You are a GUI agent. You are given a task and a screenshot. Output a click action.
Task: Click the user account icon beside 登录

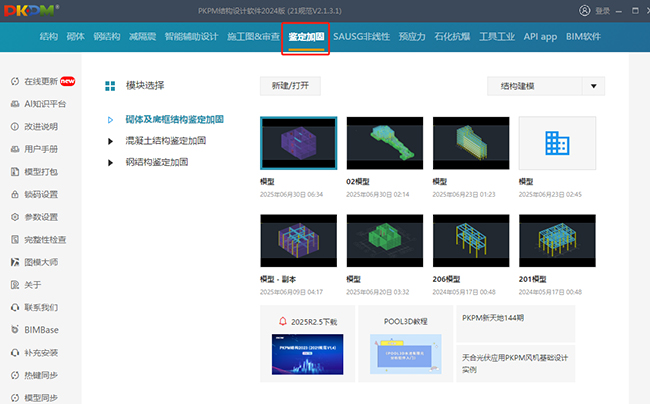pyautogui.click(x=585, y=11)
